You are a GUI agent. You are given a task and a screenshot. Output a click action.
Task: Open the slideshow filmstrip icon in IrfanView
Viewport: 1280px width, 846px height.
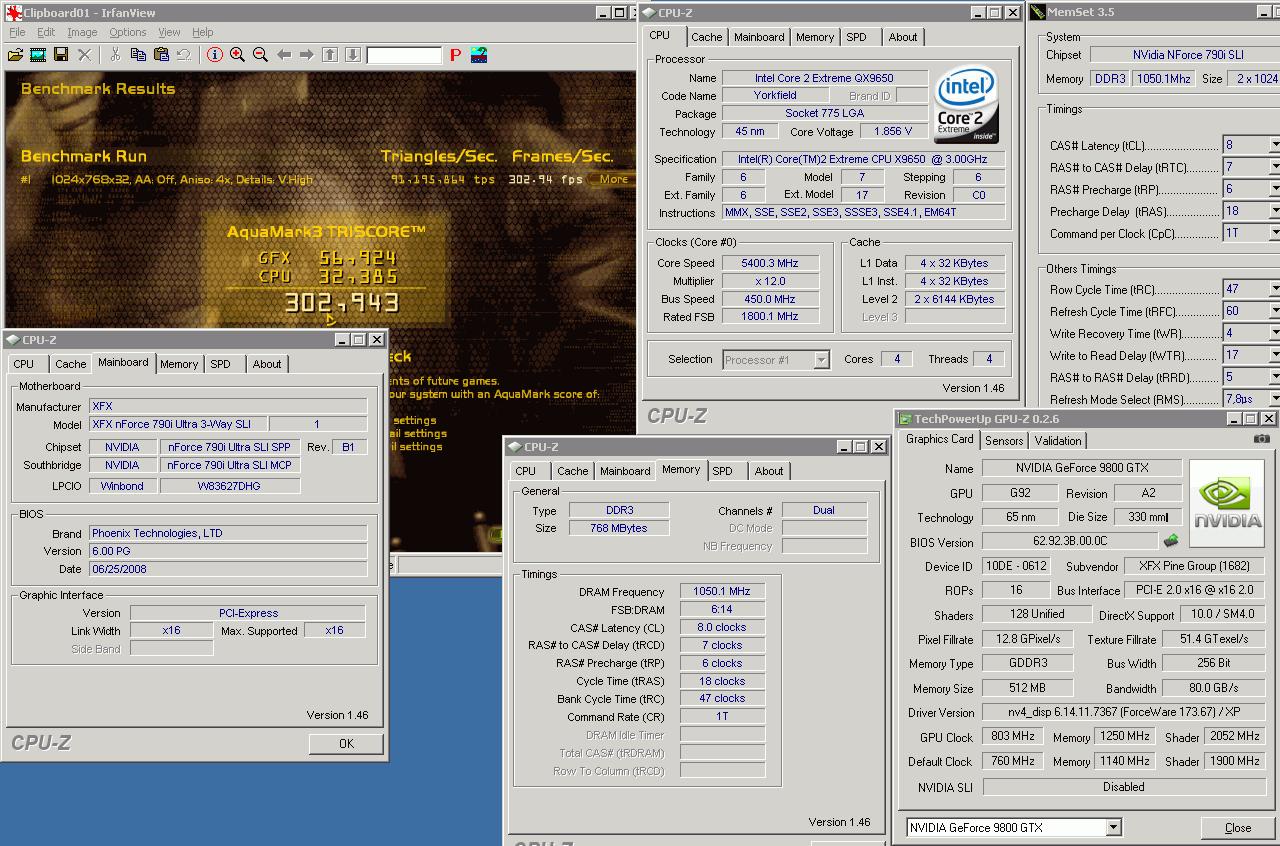38,55
